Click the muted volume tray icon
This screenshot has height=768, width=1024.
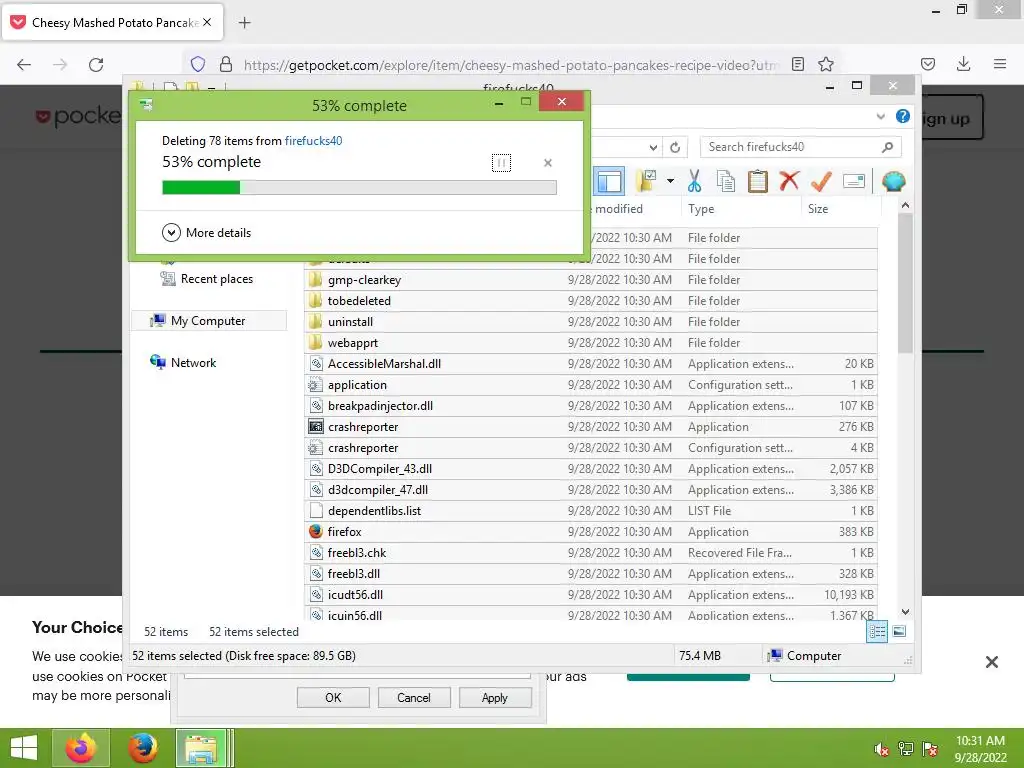click(x=881, y=749)
